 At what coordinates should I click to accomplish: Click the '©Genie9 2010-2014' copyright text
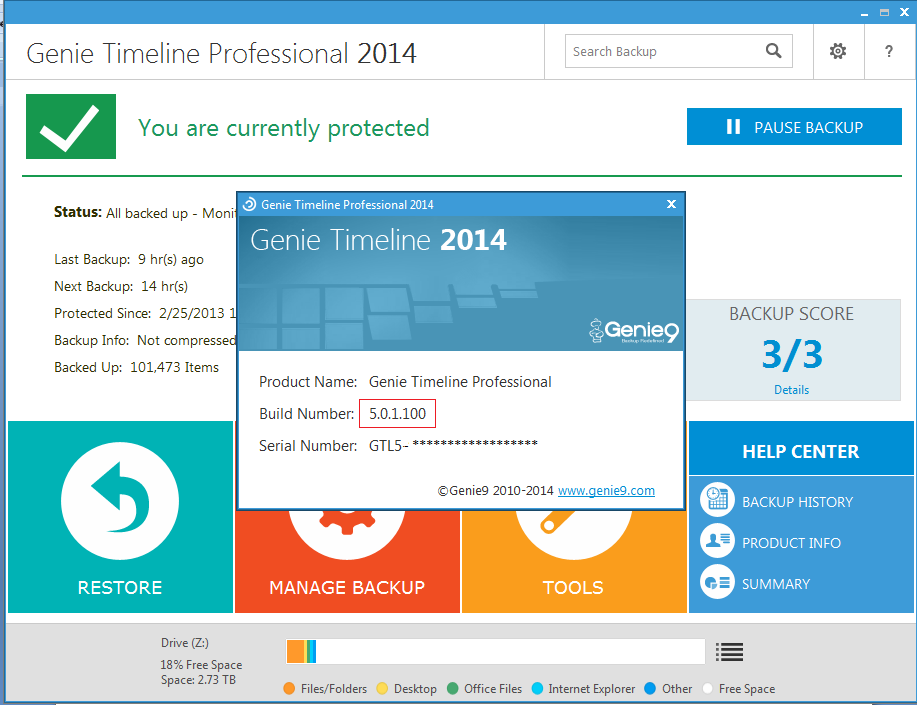pos(495,490)
